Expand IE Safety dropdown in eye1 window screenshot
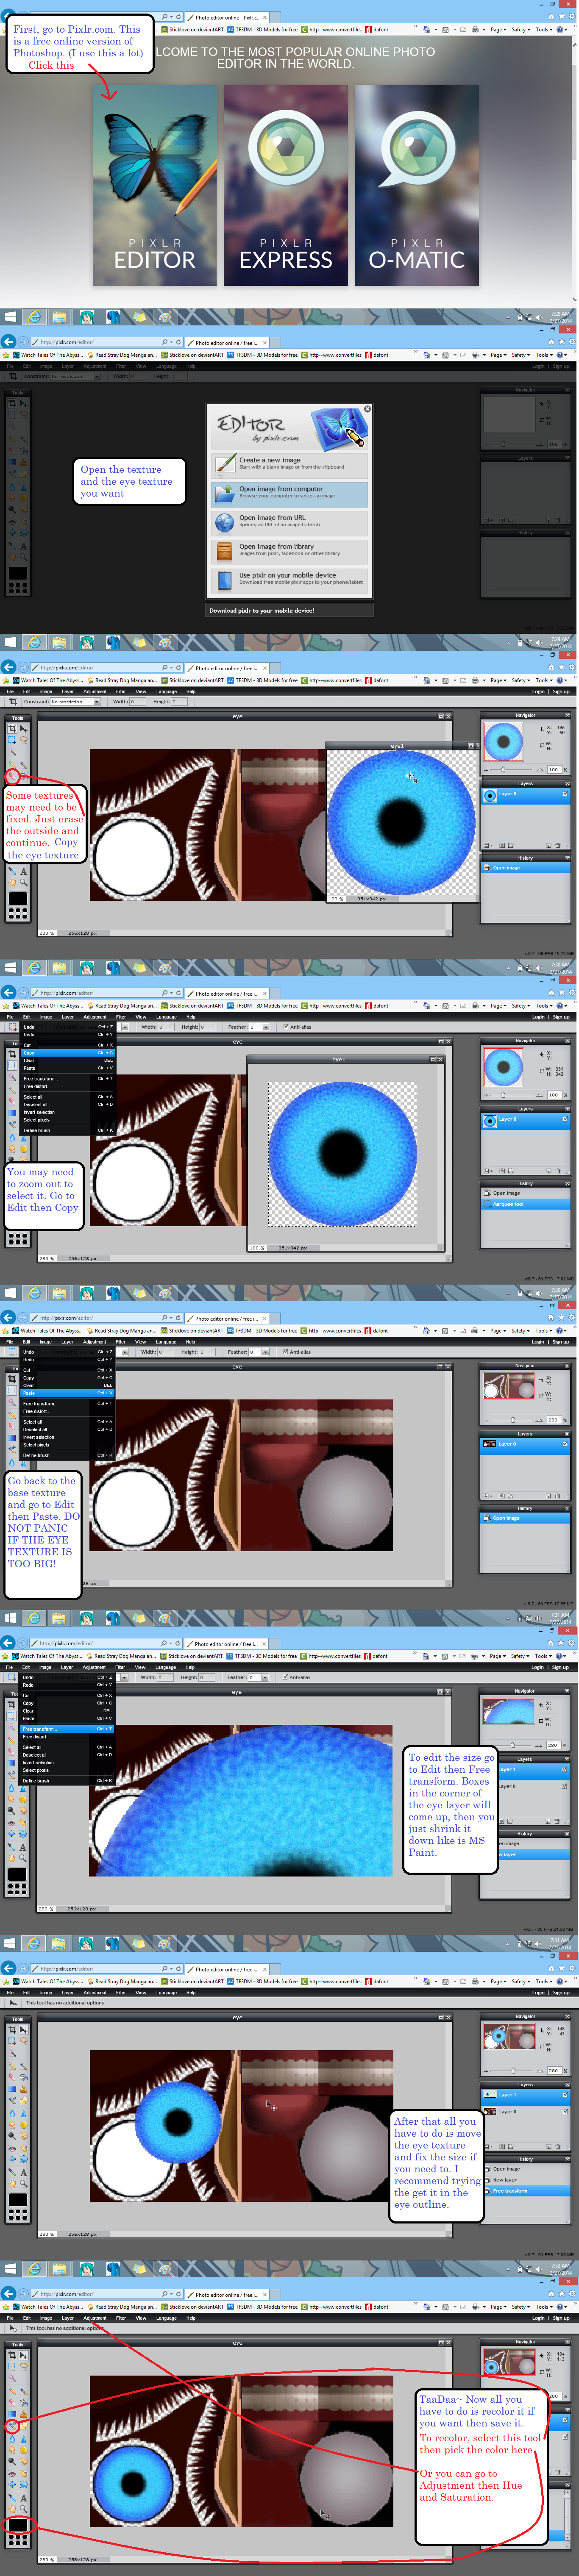 point(520,680)
